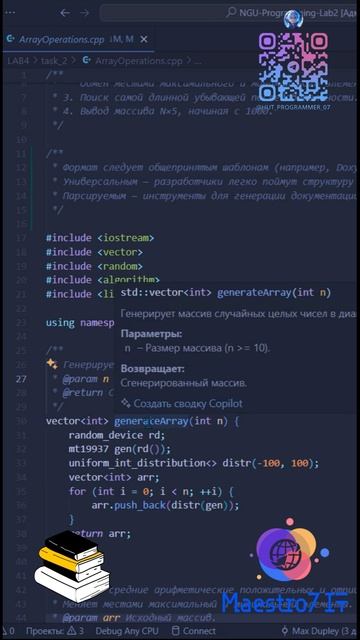360x640 pixels.
Task: Click the C++ file icon on the tab
Action: pyautogui.click(x=11, y=40)
